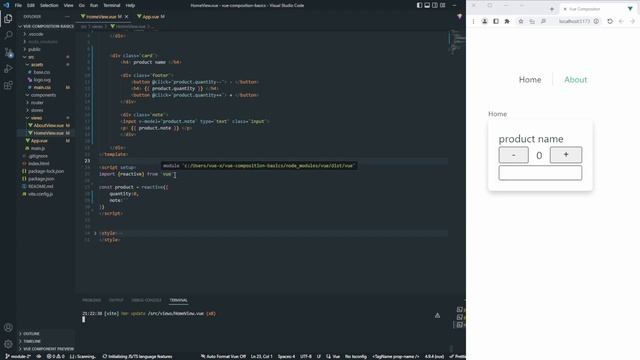
Task: Open customize layout icon
Action: tap(442, 5)
